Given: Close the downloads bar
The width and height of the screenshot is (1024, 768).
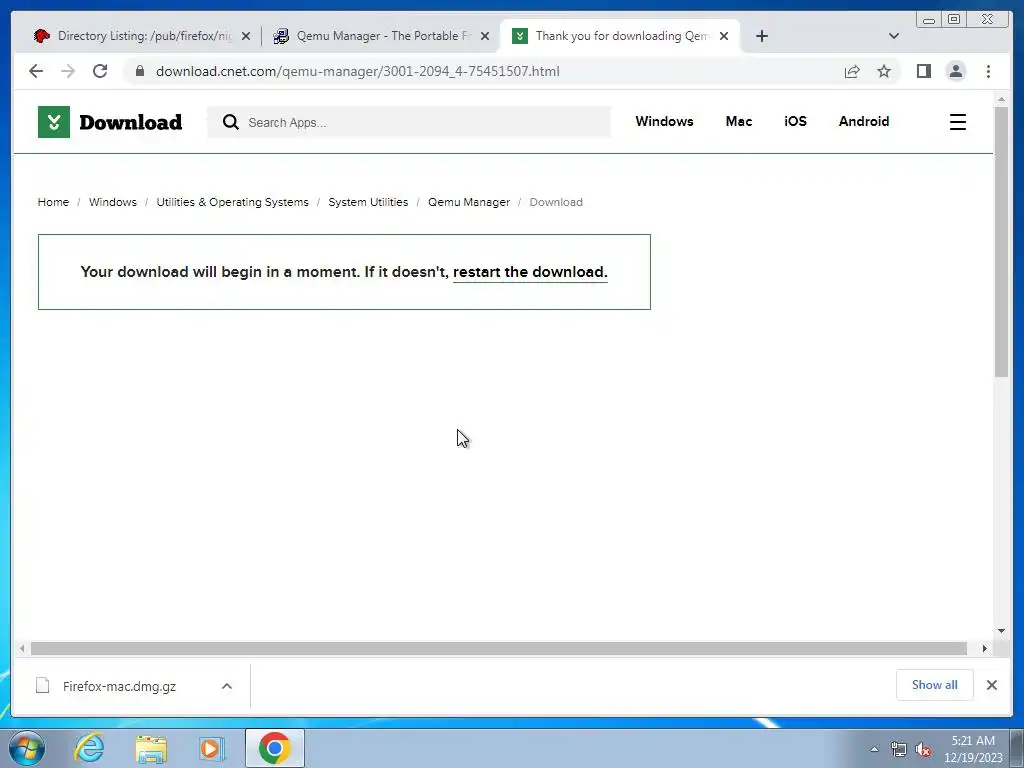Looking at the screenshot, I should click(x=991, y=685).
